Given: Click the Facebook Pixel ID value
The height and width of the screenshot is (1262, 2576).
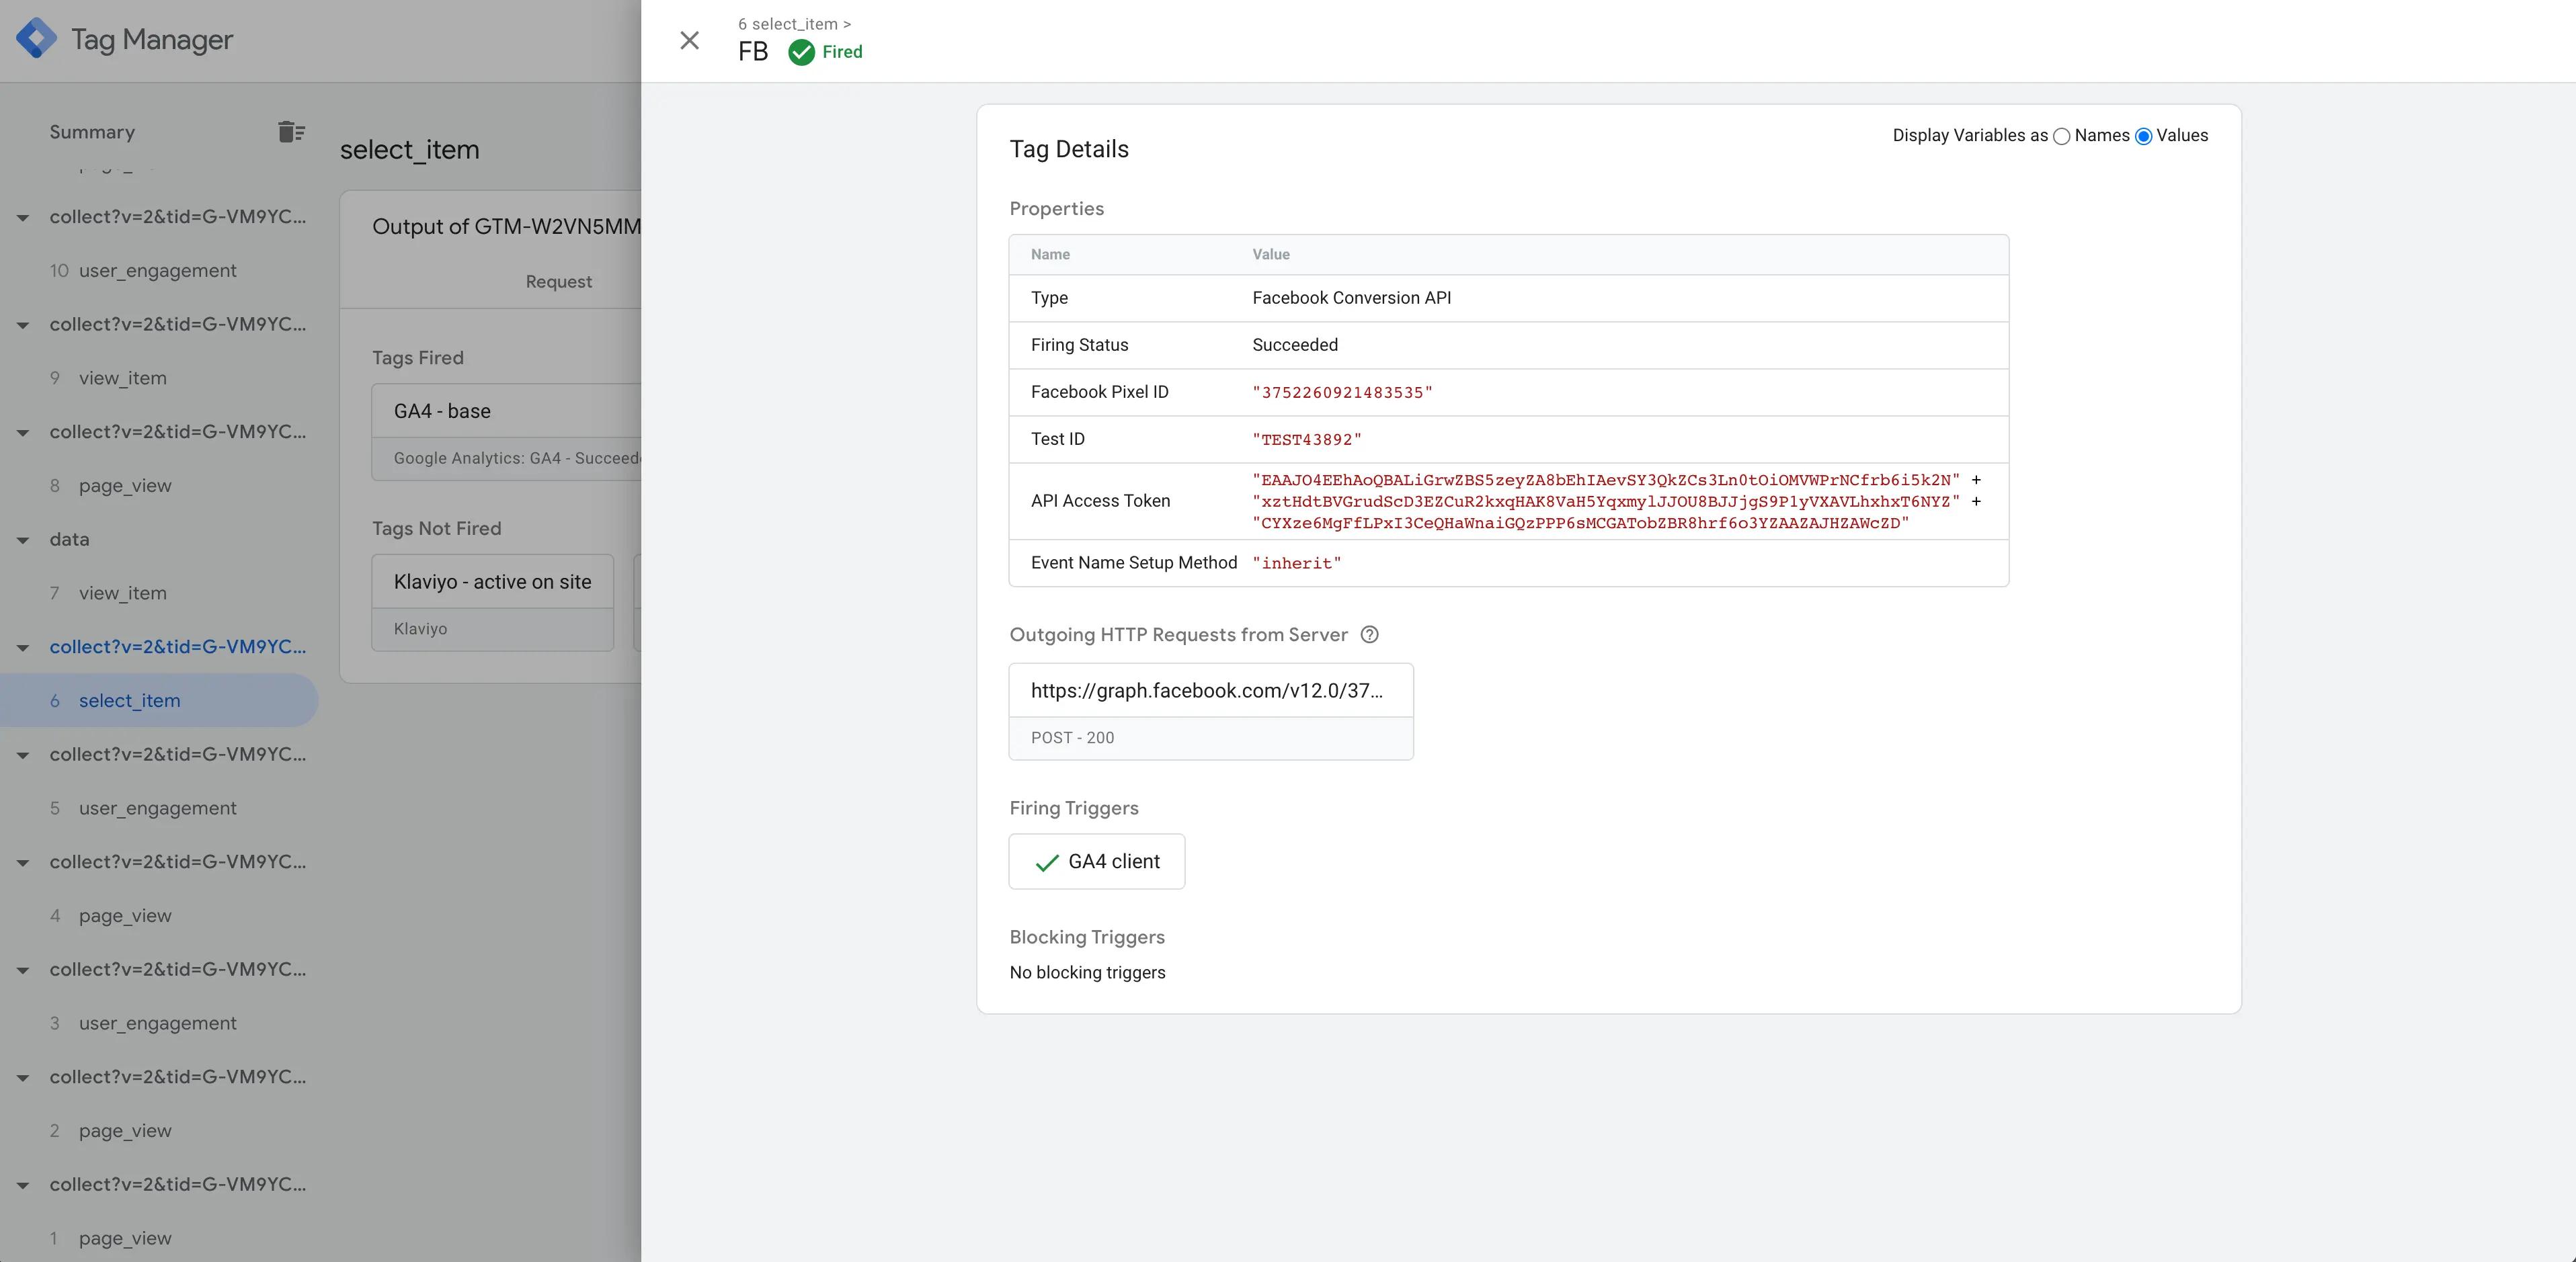Looking at the screenshot, I should (1342, 392).
